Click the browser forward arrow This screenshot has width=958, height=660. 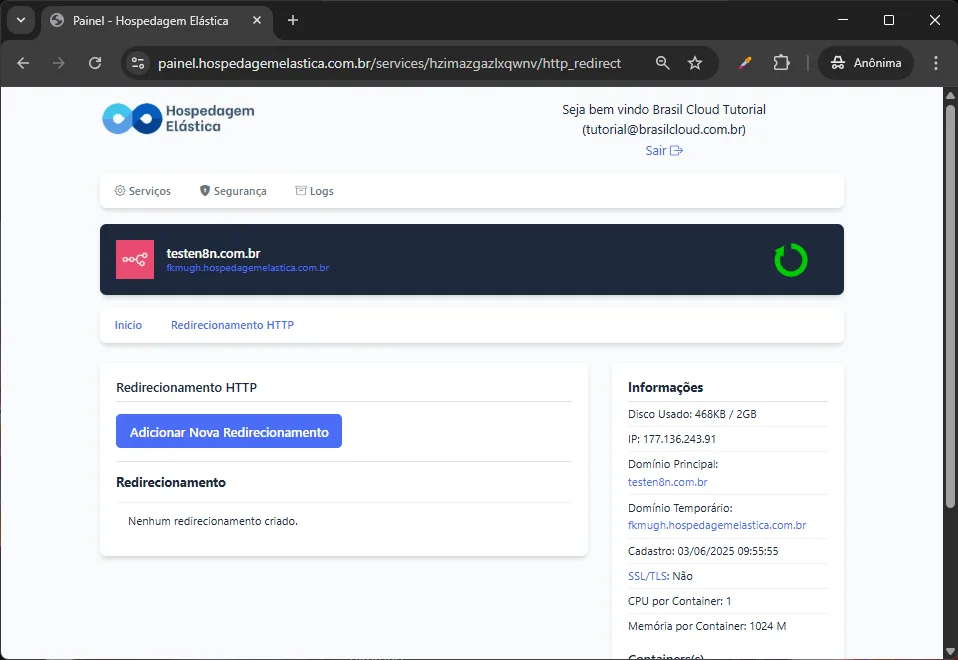pyautogui.click(x=59, y=63)
